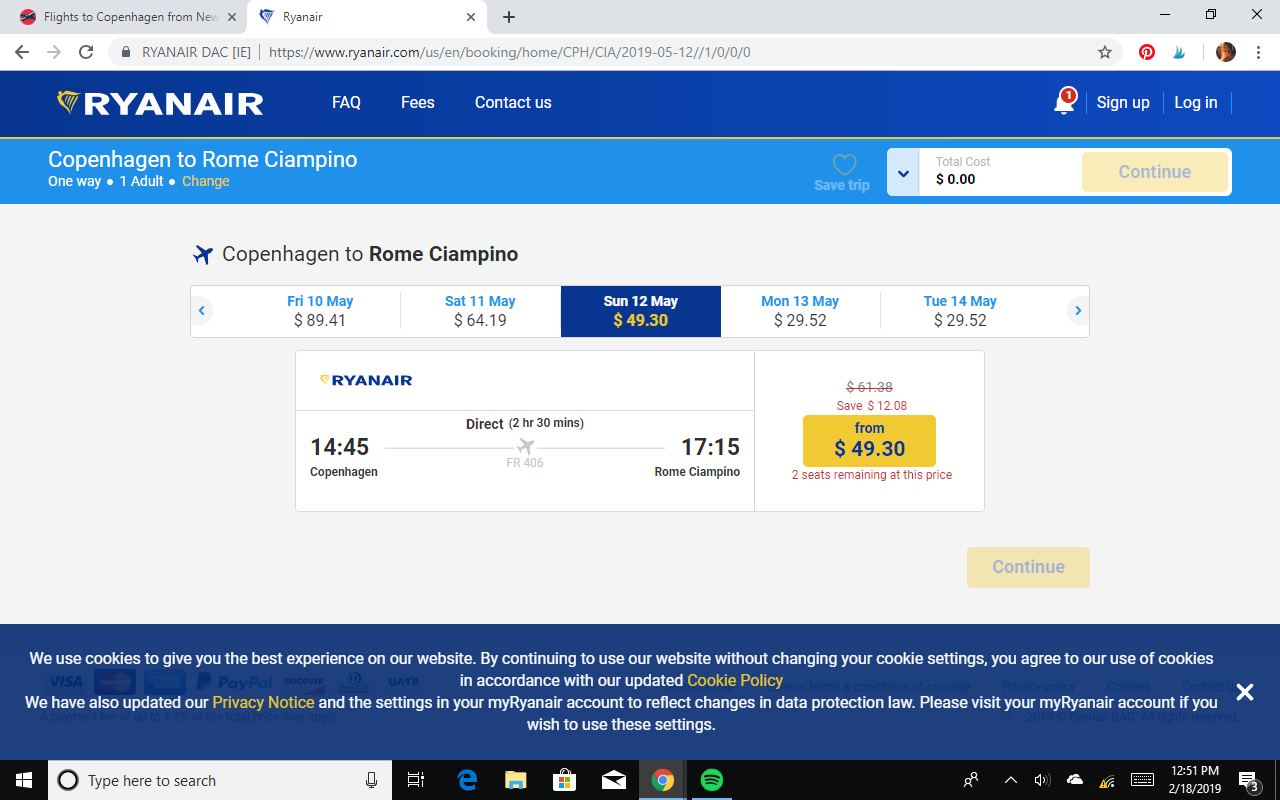Image resolution: width=1280 pixels, height=800 pixels.
Task: Click Log in link
Action: tap(1196, 102)
